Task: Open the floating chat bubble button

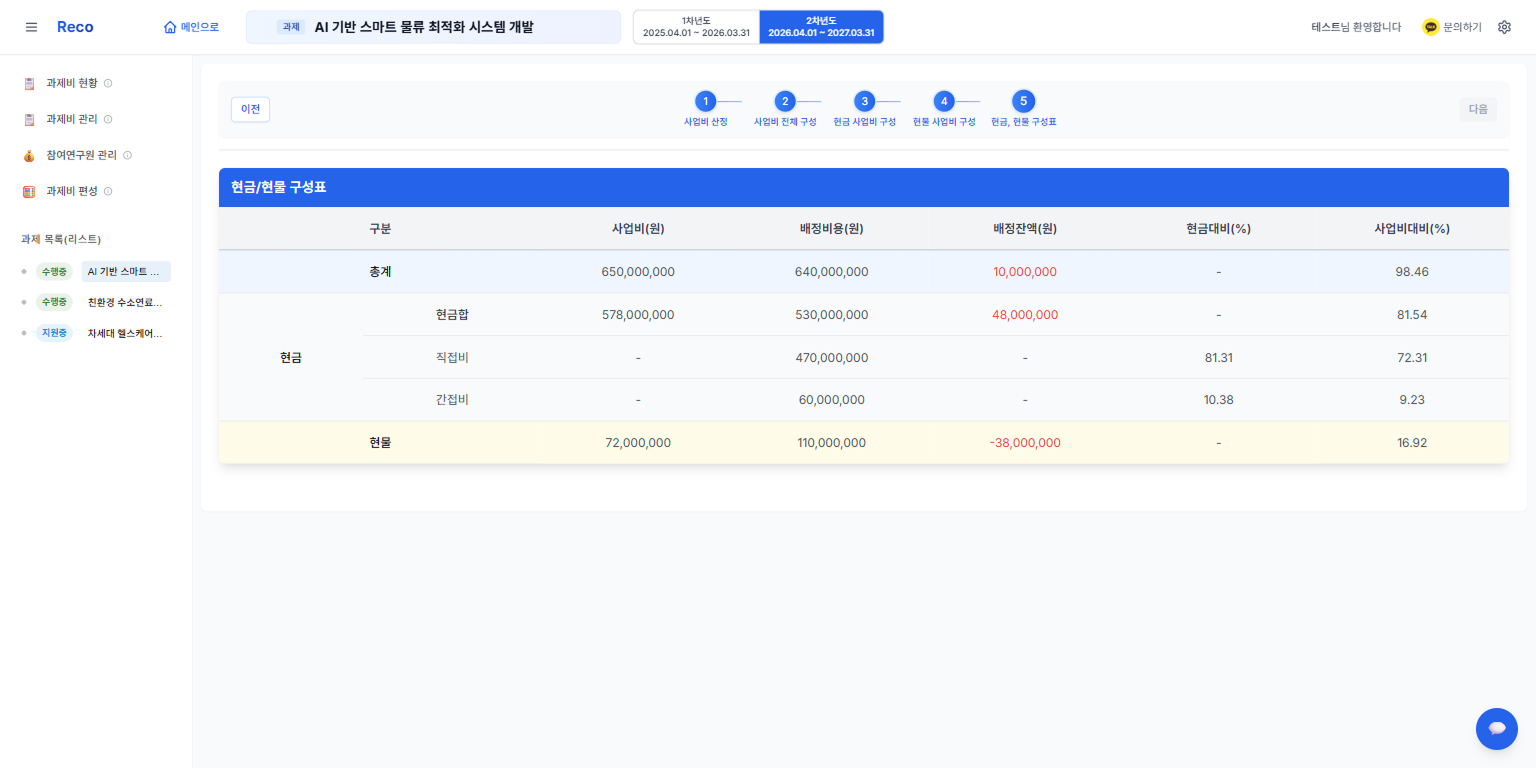Action: (x=1497, y=729)
